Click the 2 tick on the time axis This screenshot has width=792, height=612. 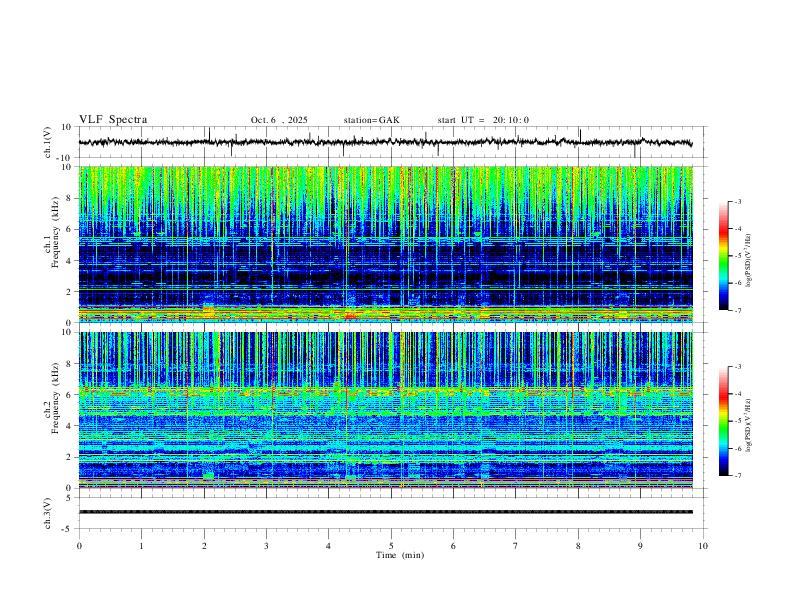pos(204,546)
